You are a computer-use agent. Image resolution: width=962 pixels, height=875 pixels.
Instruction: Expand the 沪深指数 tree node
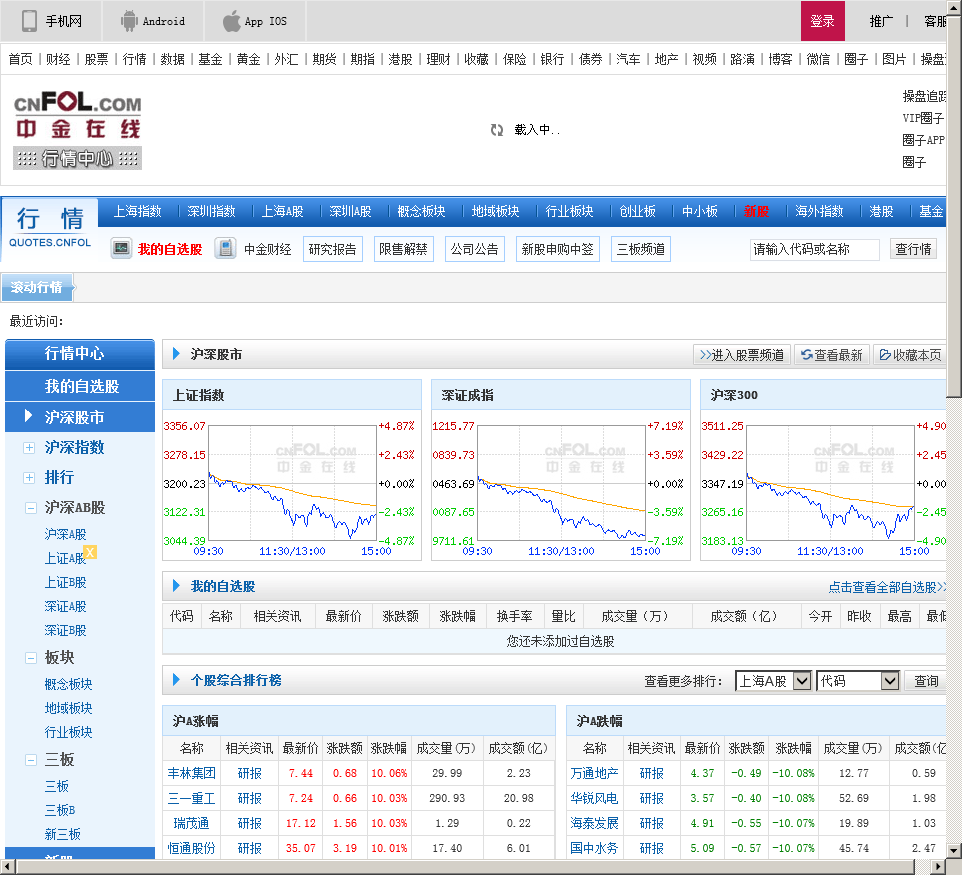tap(29, 447)
